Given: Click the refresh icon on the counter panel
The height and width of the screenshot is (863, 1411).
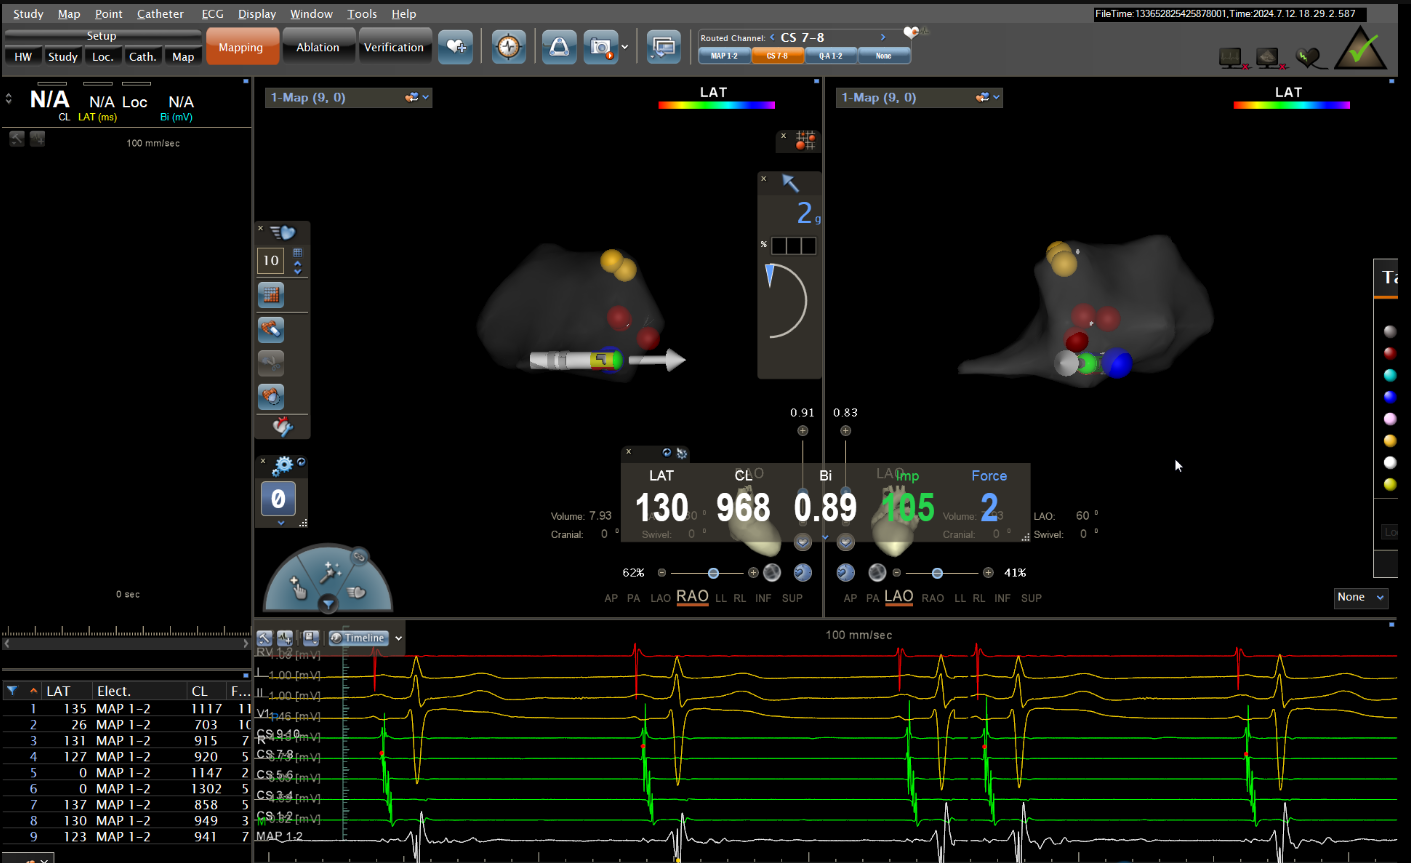Looking at the screenshot, I should pos(301,462).
